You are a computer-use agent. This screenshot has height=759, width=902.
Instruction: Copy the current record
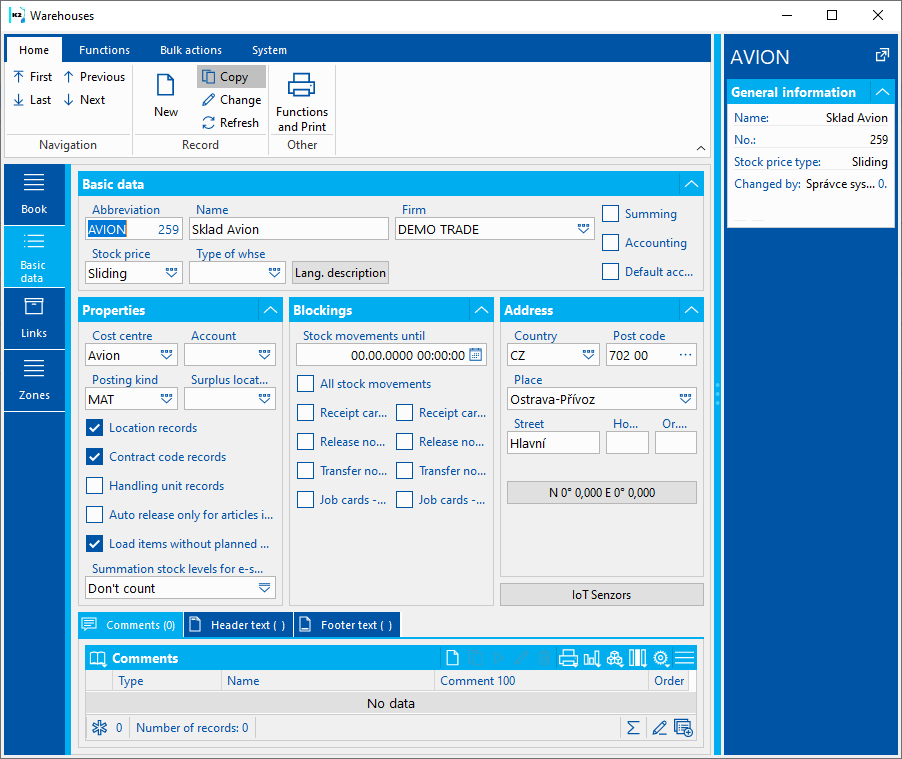coord(231,77)
